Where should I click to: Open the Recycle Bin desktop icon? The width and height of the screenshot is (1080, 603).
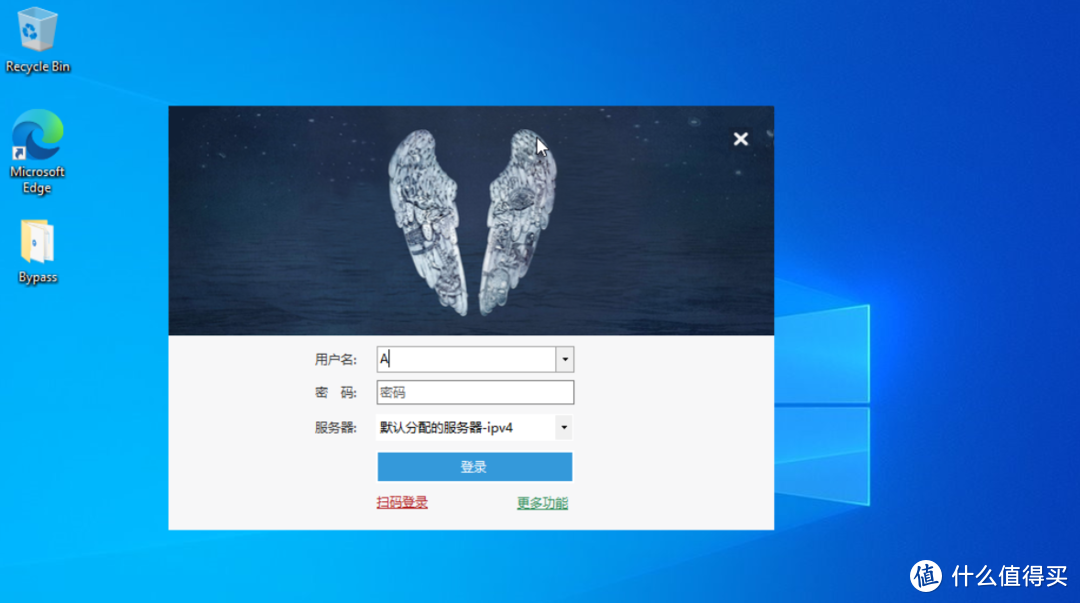click(38, 30)
